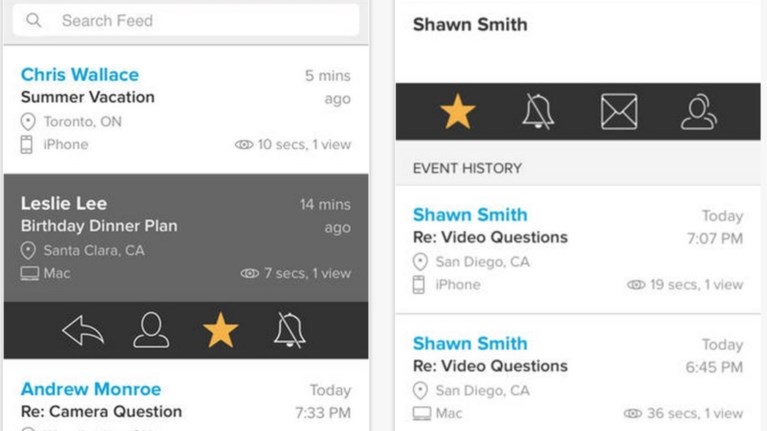Click inside the Search Feed field
Viewport: 767px width, 431px height.
pos(200,20)
